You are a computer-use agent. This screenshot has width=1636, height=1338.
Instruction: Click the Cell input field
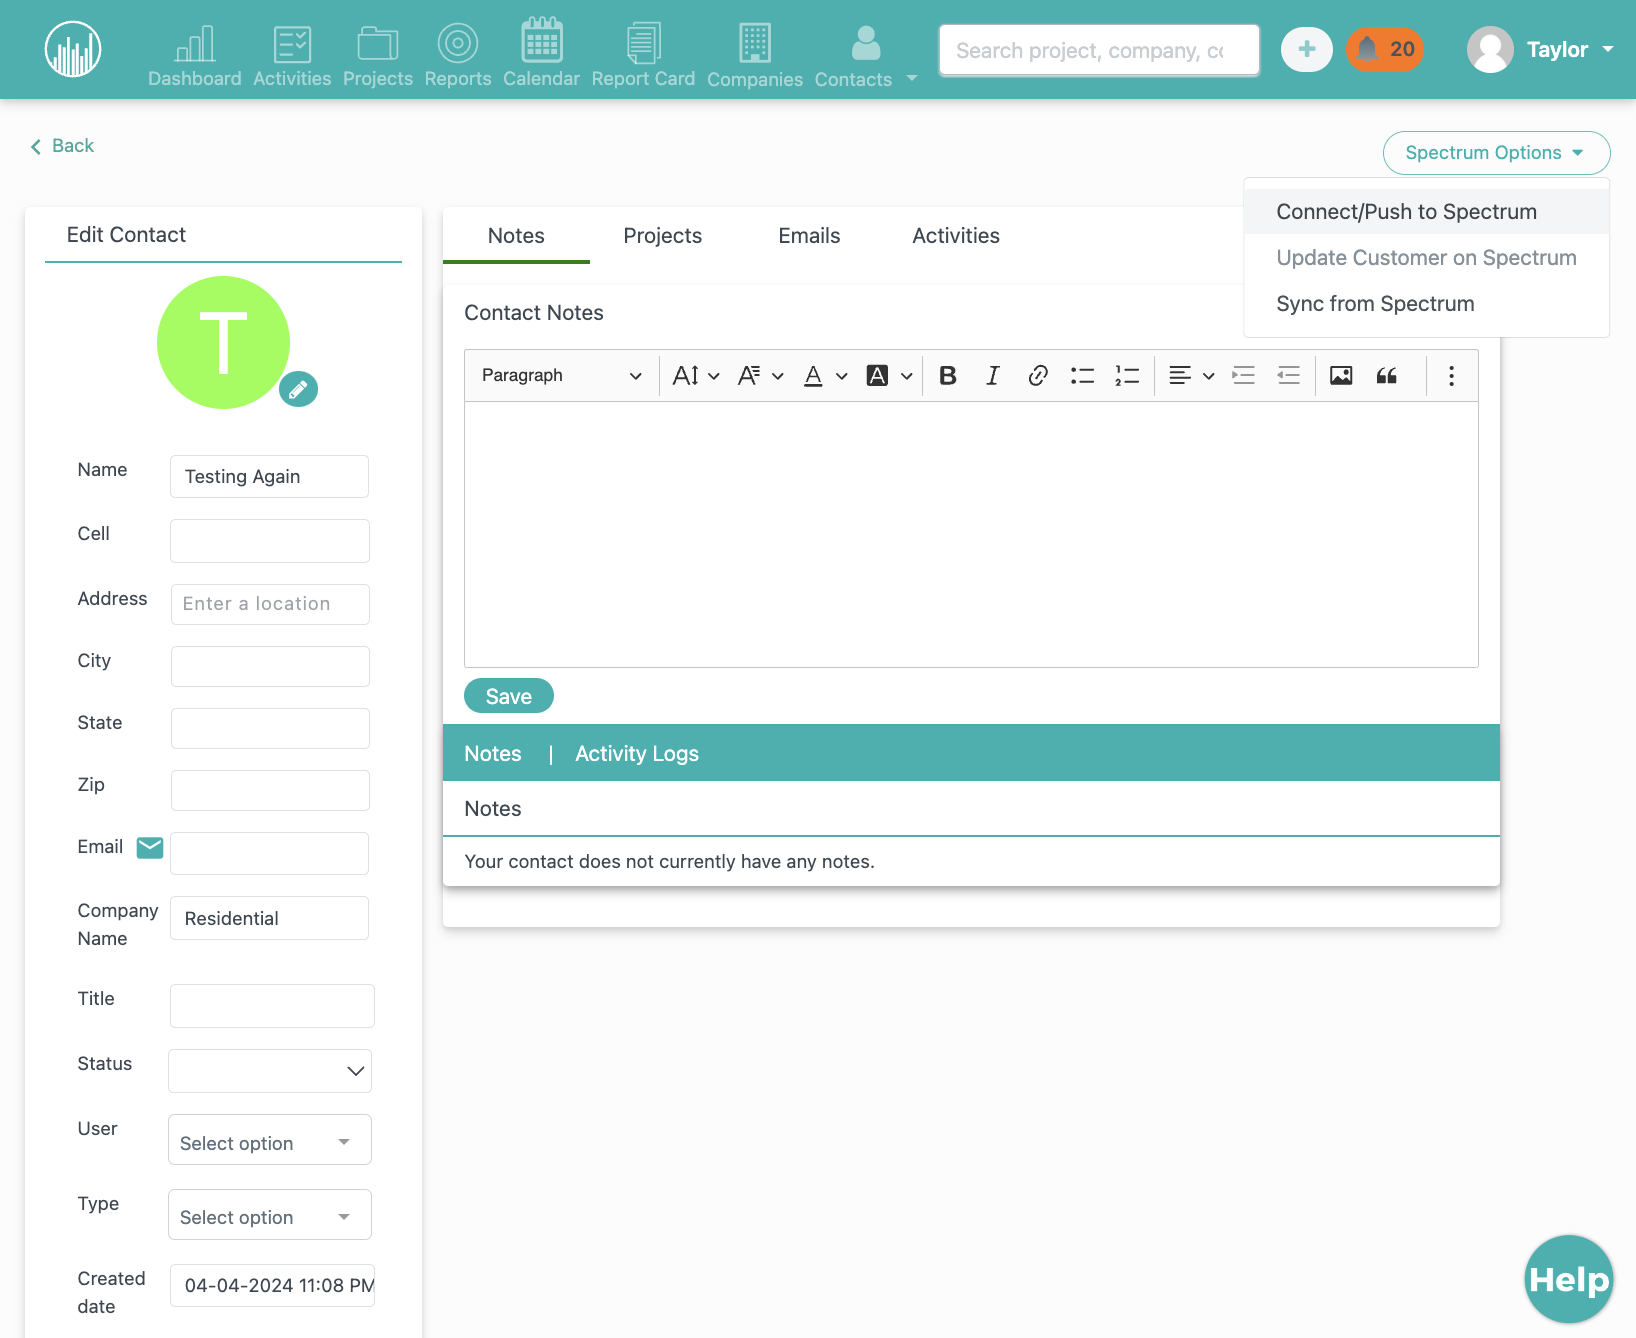pos(270,541)
